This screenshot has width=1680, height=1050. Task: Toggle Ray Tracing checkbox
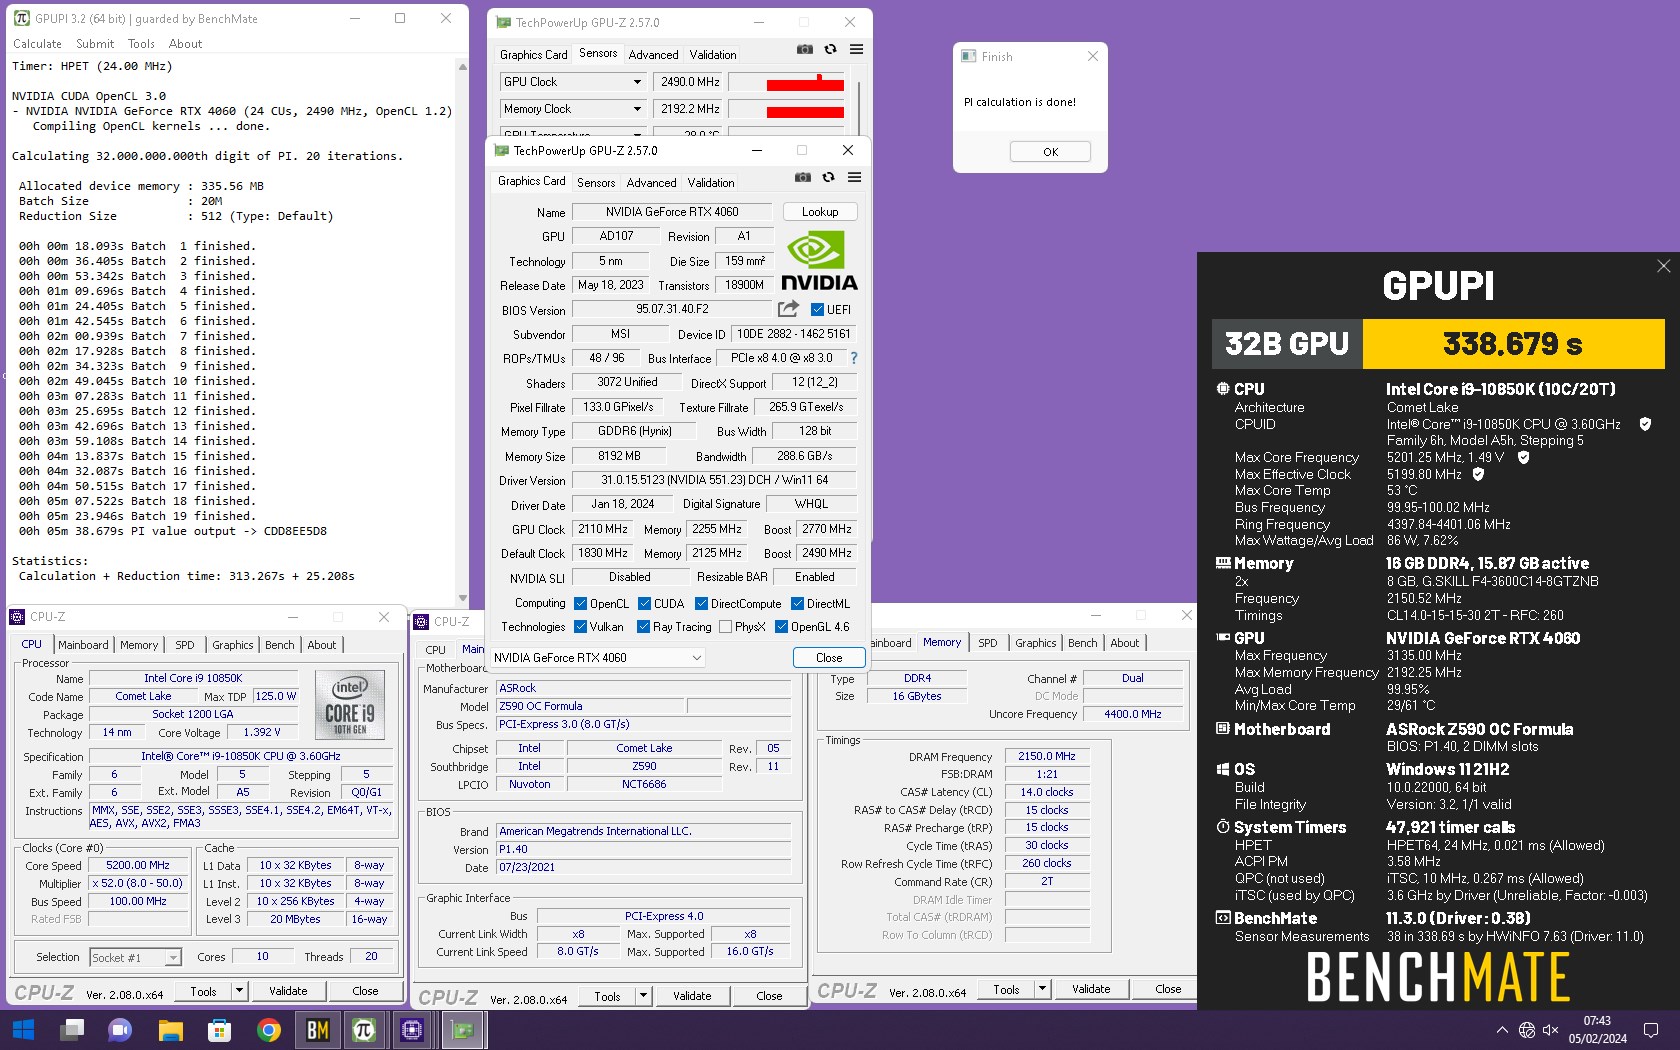coord(644,627)
